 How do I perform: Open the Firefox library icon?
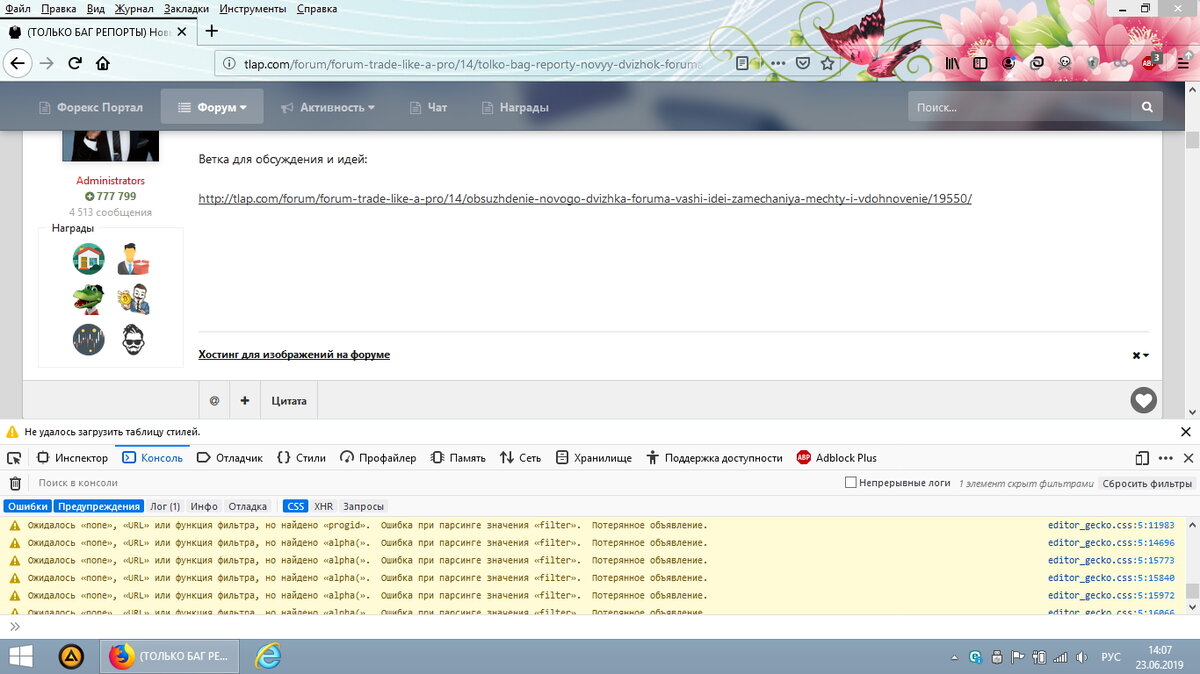tap(952, 63)
